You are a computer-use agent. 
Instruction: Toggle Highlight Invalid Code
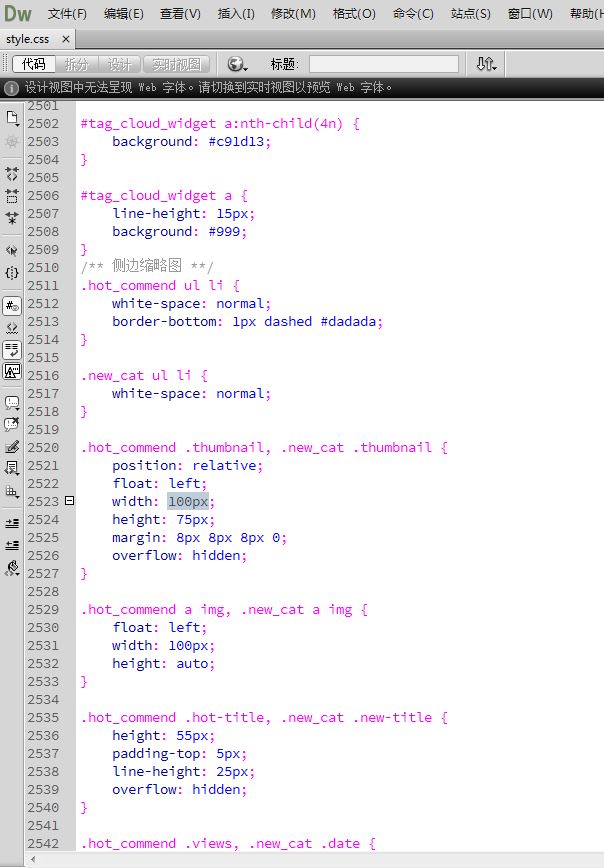coord(12,328)
